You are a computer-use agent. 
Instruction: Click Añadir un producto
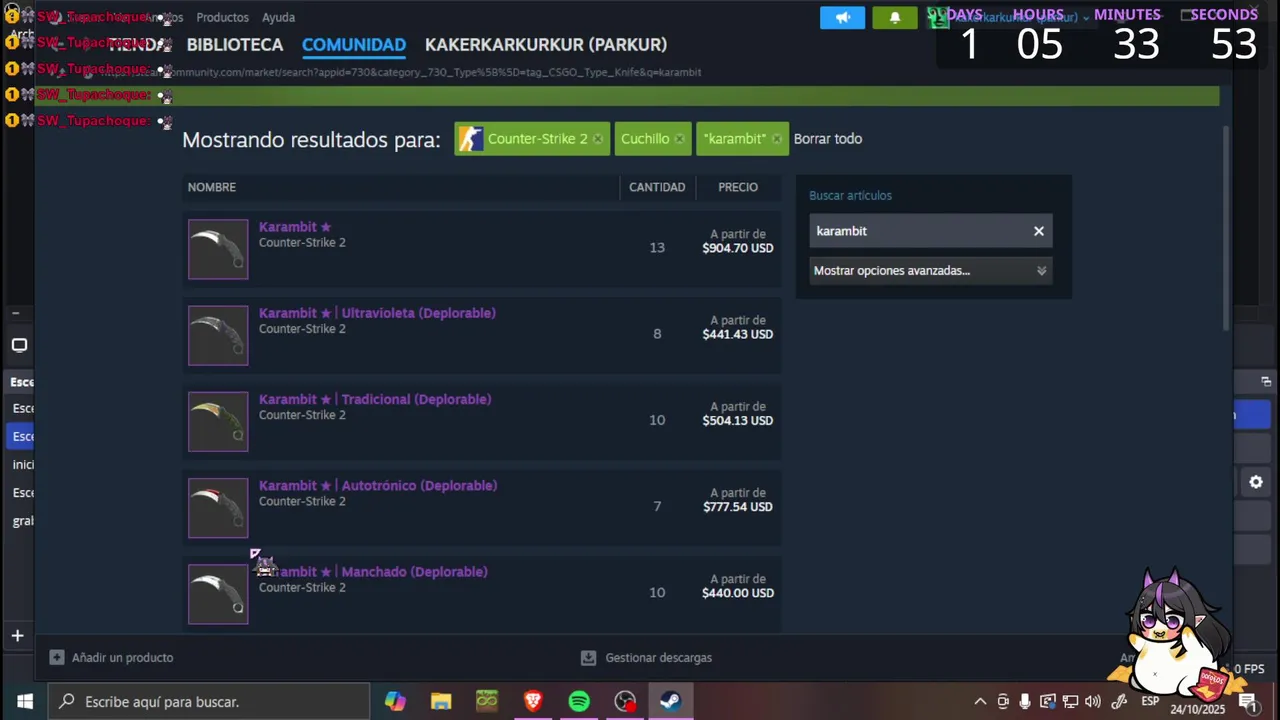coord(122,658)
